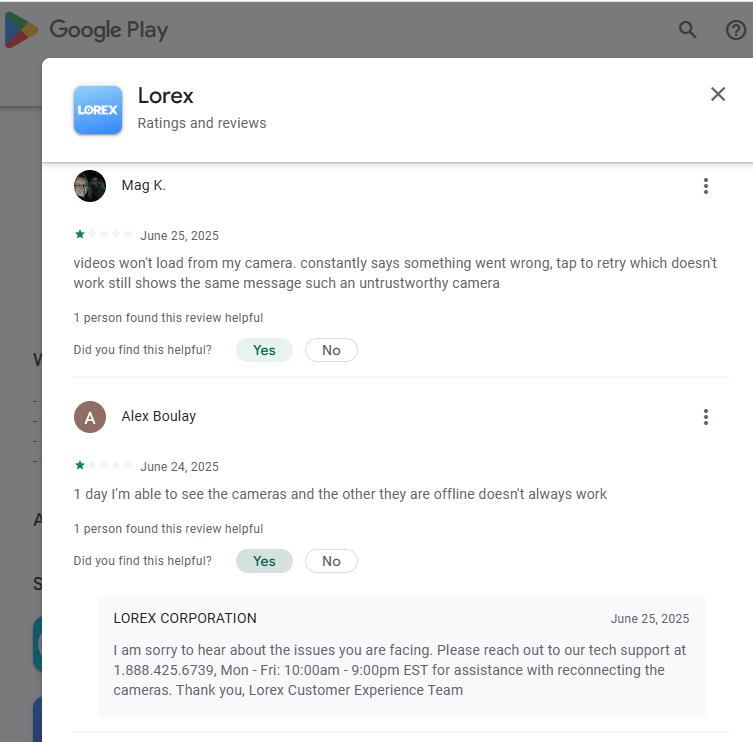Click Mag K.'s review date June 25, 2025

(179, 236)
